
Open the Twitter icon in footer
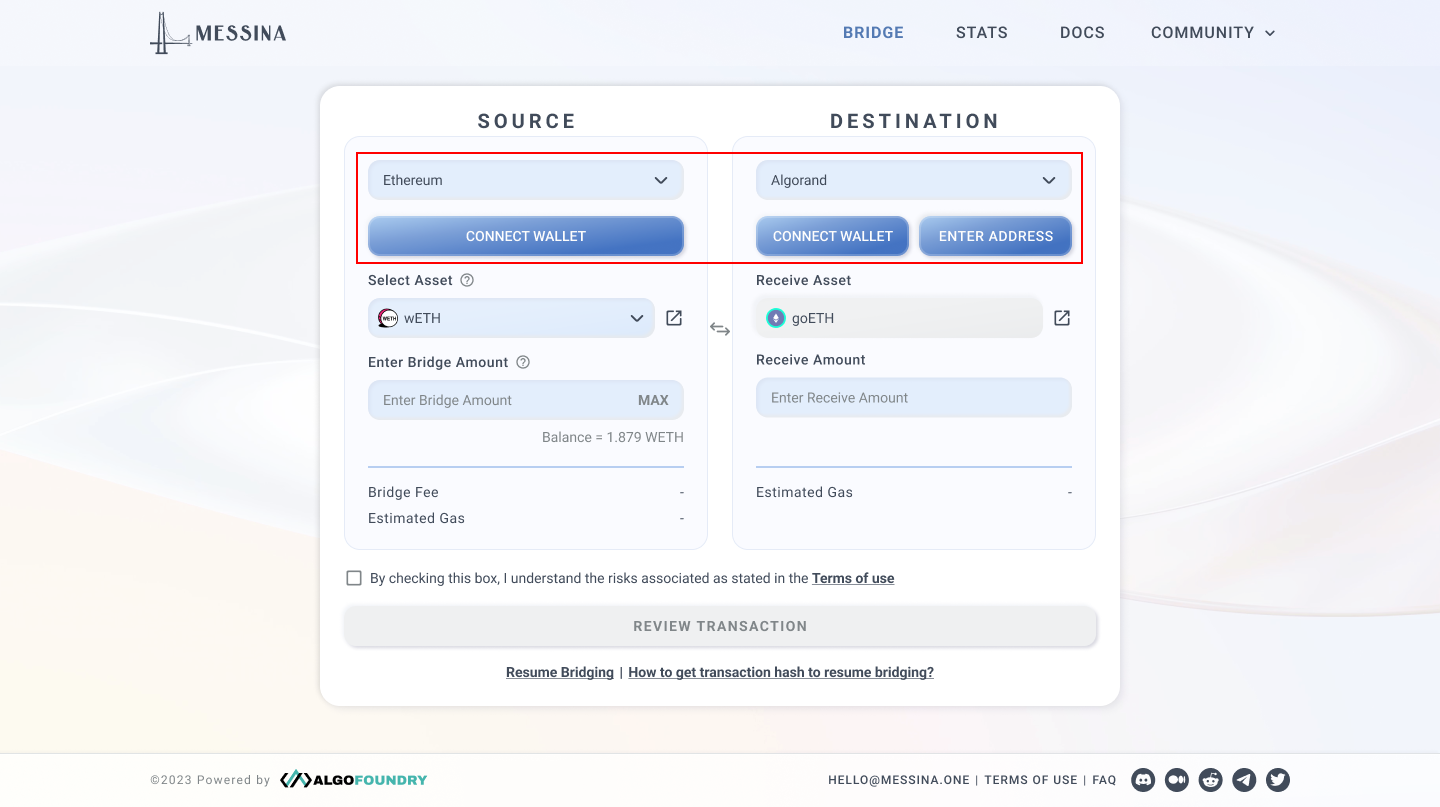pos(1278,780)
